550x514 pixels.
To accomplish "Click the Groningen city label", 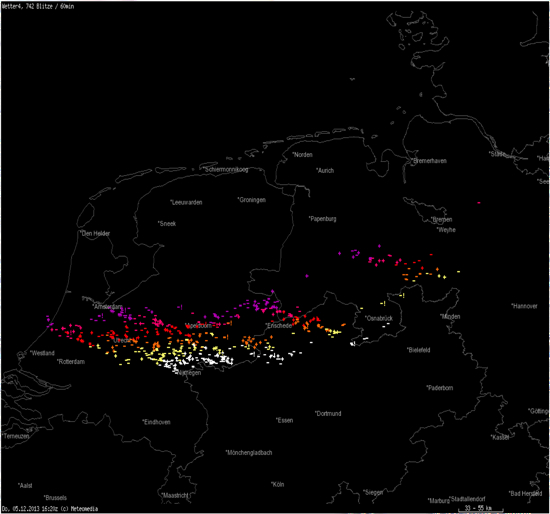I will [x=252, y=200].
